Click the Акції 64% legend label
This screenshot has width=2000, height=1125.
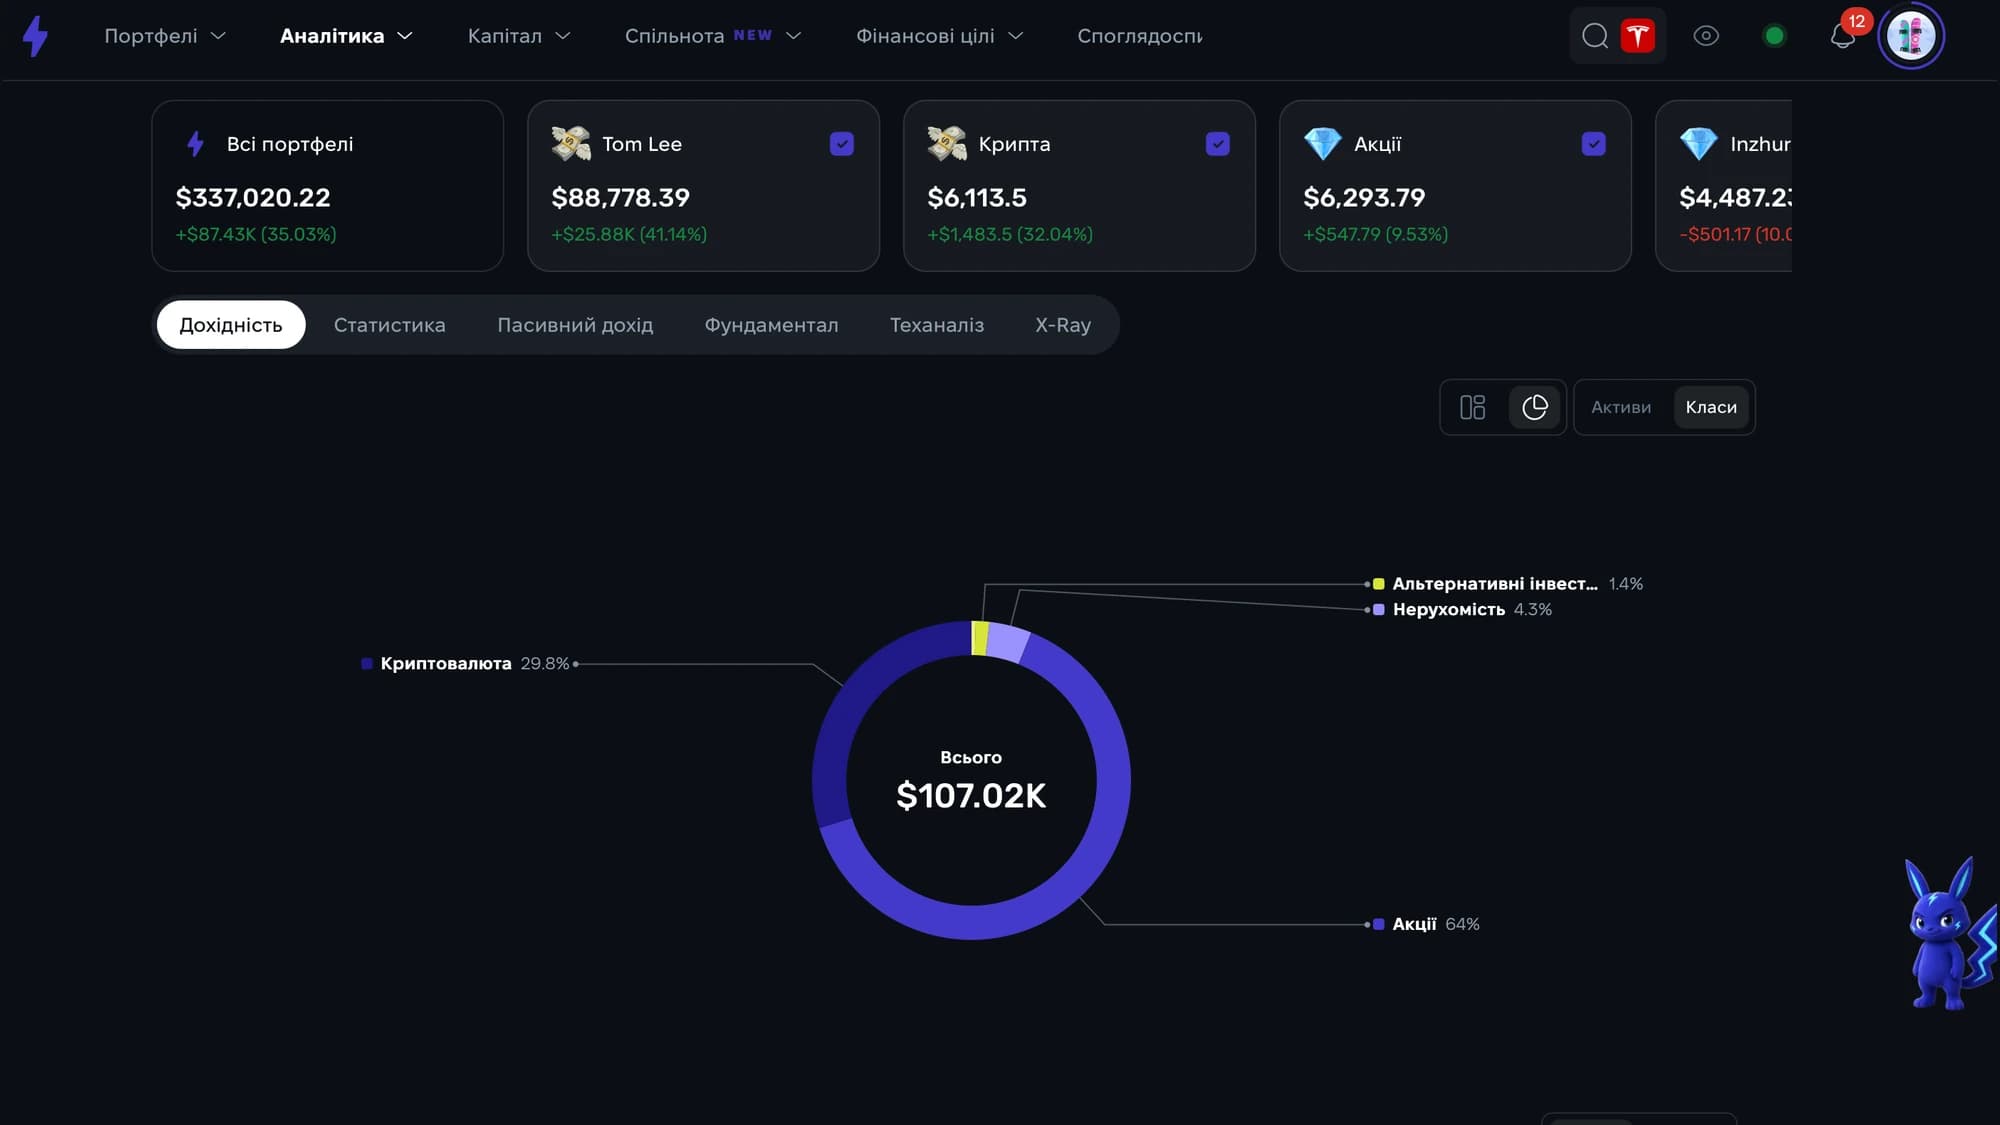(x=1436, y=924)
